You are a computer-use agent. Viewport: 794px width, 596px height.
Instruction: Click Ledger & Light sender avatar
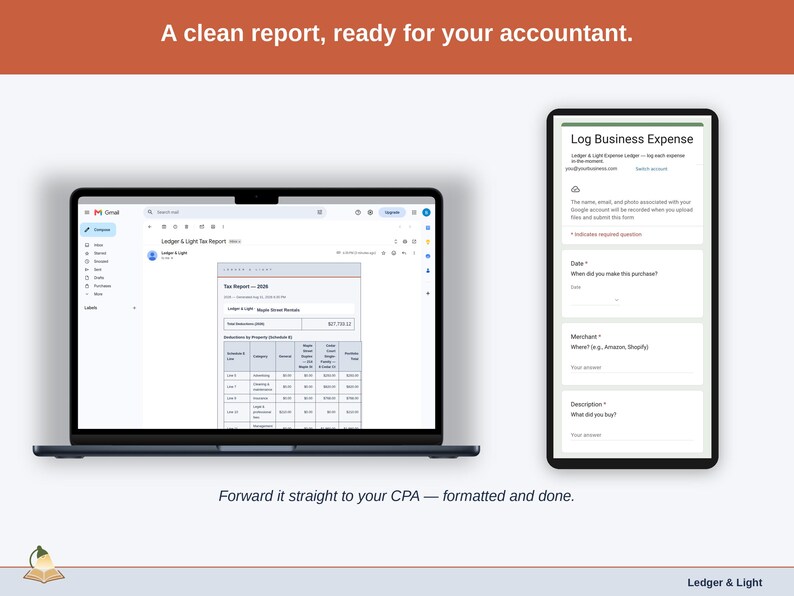152,255
